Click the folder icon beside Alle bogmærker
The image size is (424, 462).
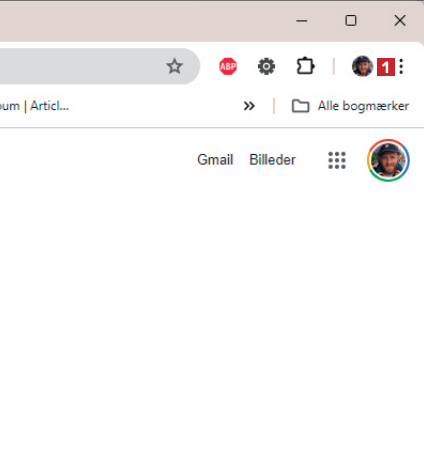point(300,106)
